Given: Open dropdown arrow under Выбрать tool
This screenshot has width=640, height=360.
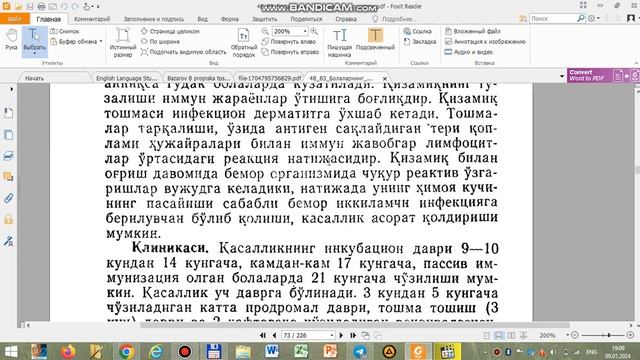Looking at the screenshot, I should 34,54.
